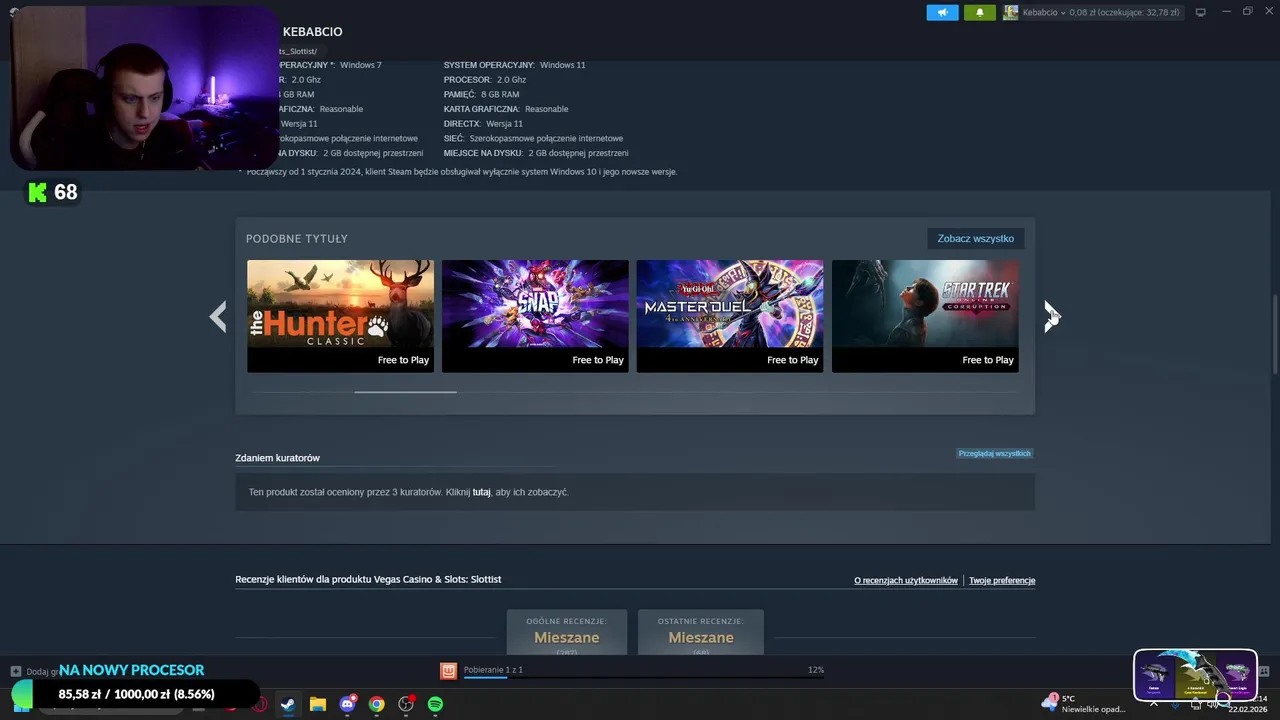Image resolution: width=1280 pixels, height=720 pixels.
Task: Show hidden system tray icons chevron
Action: pos(1153,704)
